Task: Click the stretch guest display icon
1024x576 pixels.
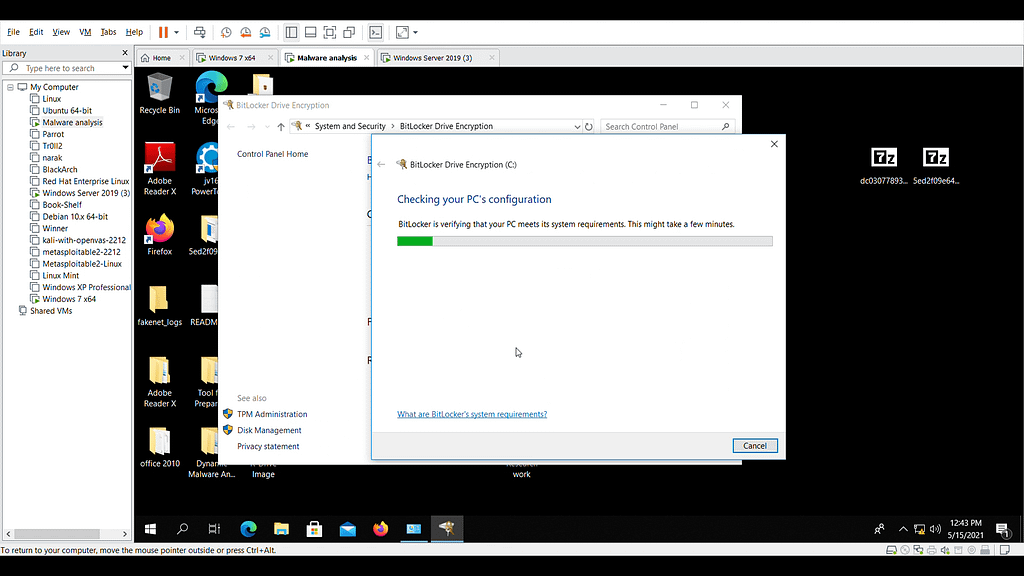Action: point(402,32)
